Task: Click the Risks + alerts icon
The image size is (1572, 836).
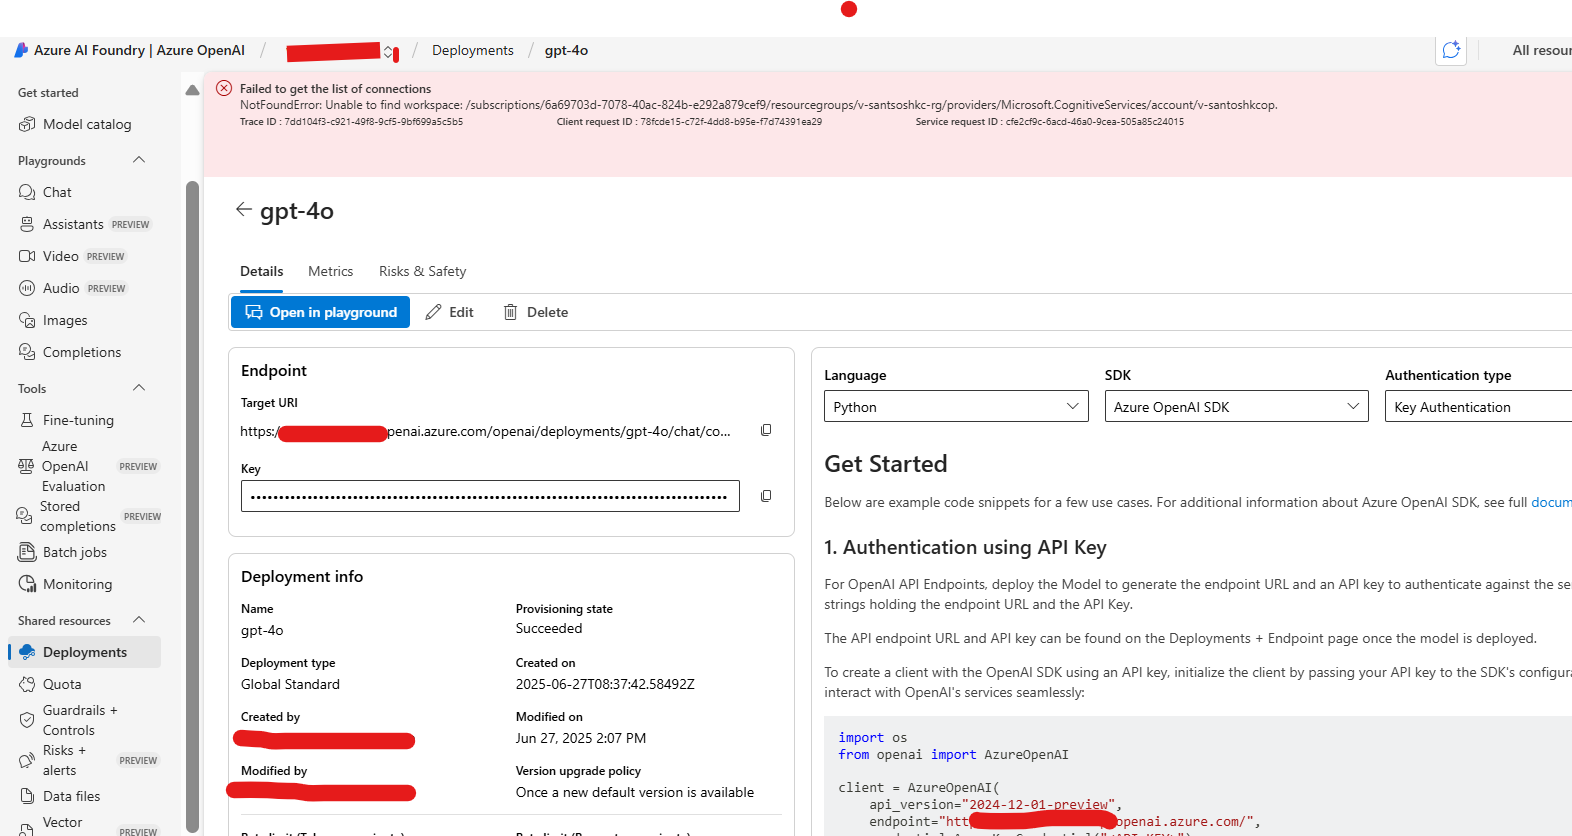Action: (27, 760)
